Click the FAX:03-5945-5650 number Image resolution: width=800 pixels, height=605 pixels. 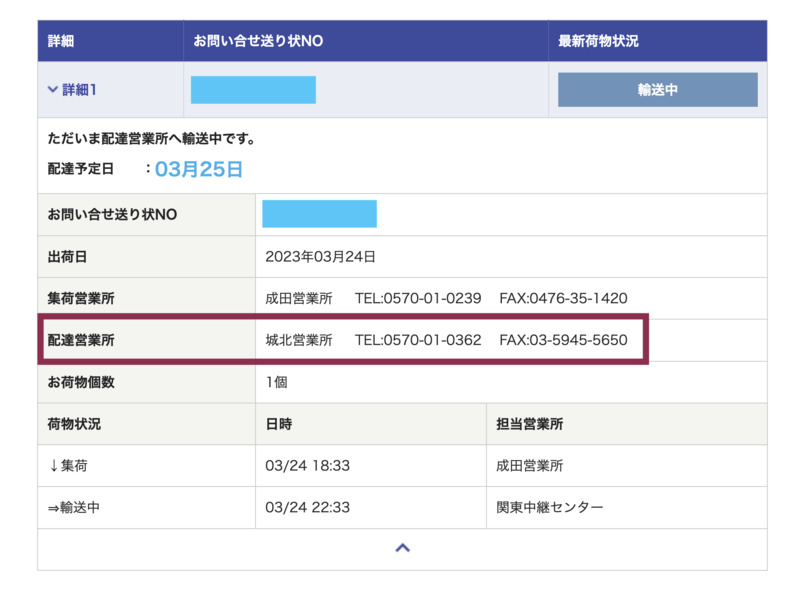click(x=563, y=341)
